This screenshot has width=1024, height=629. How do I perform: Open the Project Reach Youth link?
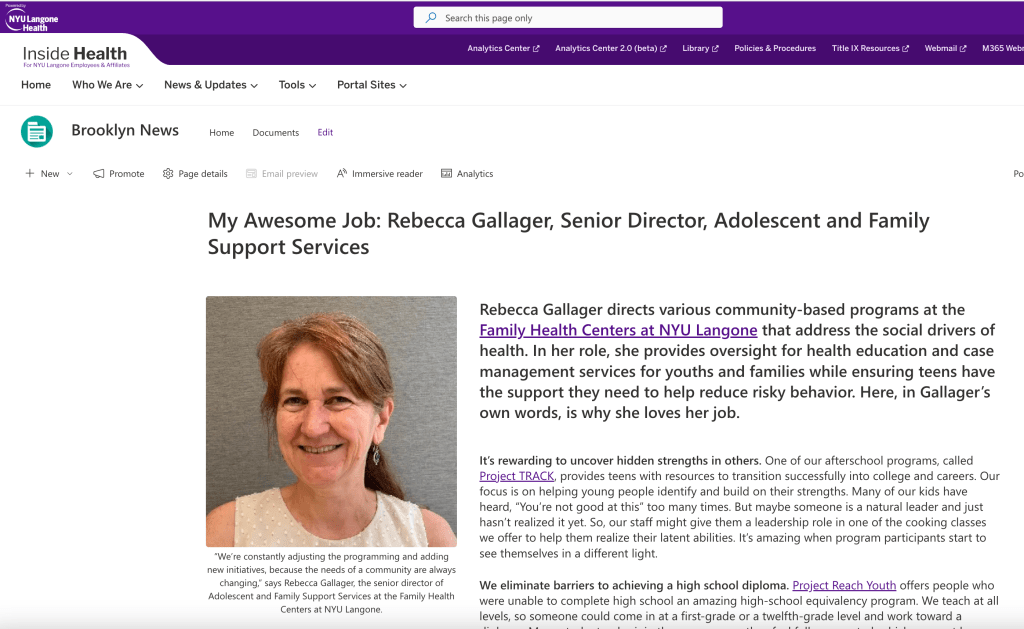(844, 585)
